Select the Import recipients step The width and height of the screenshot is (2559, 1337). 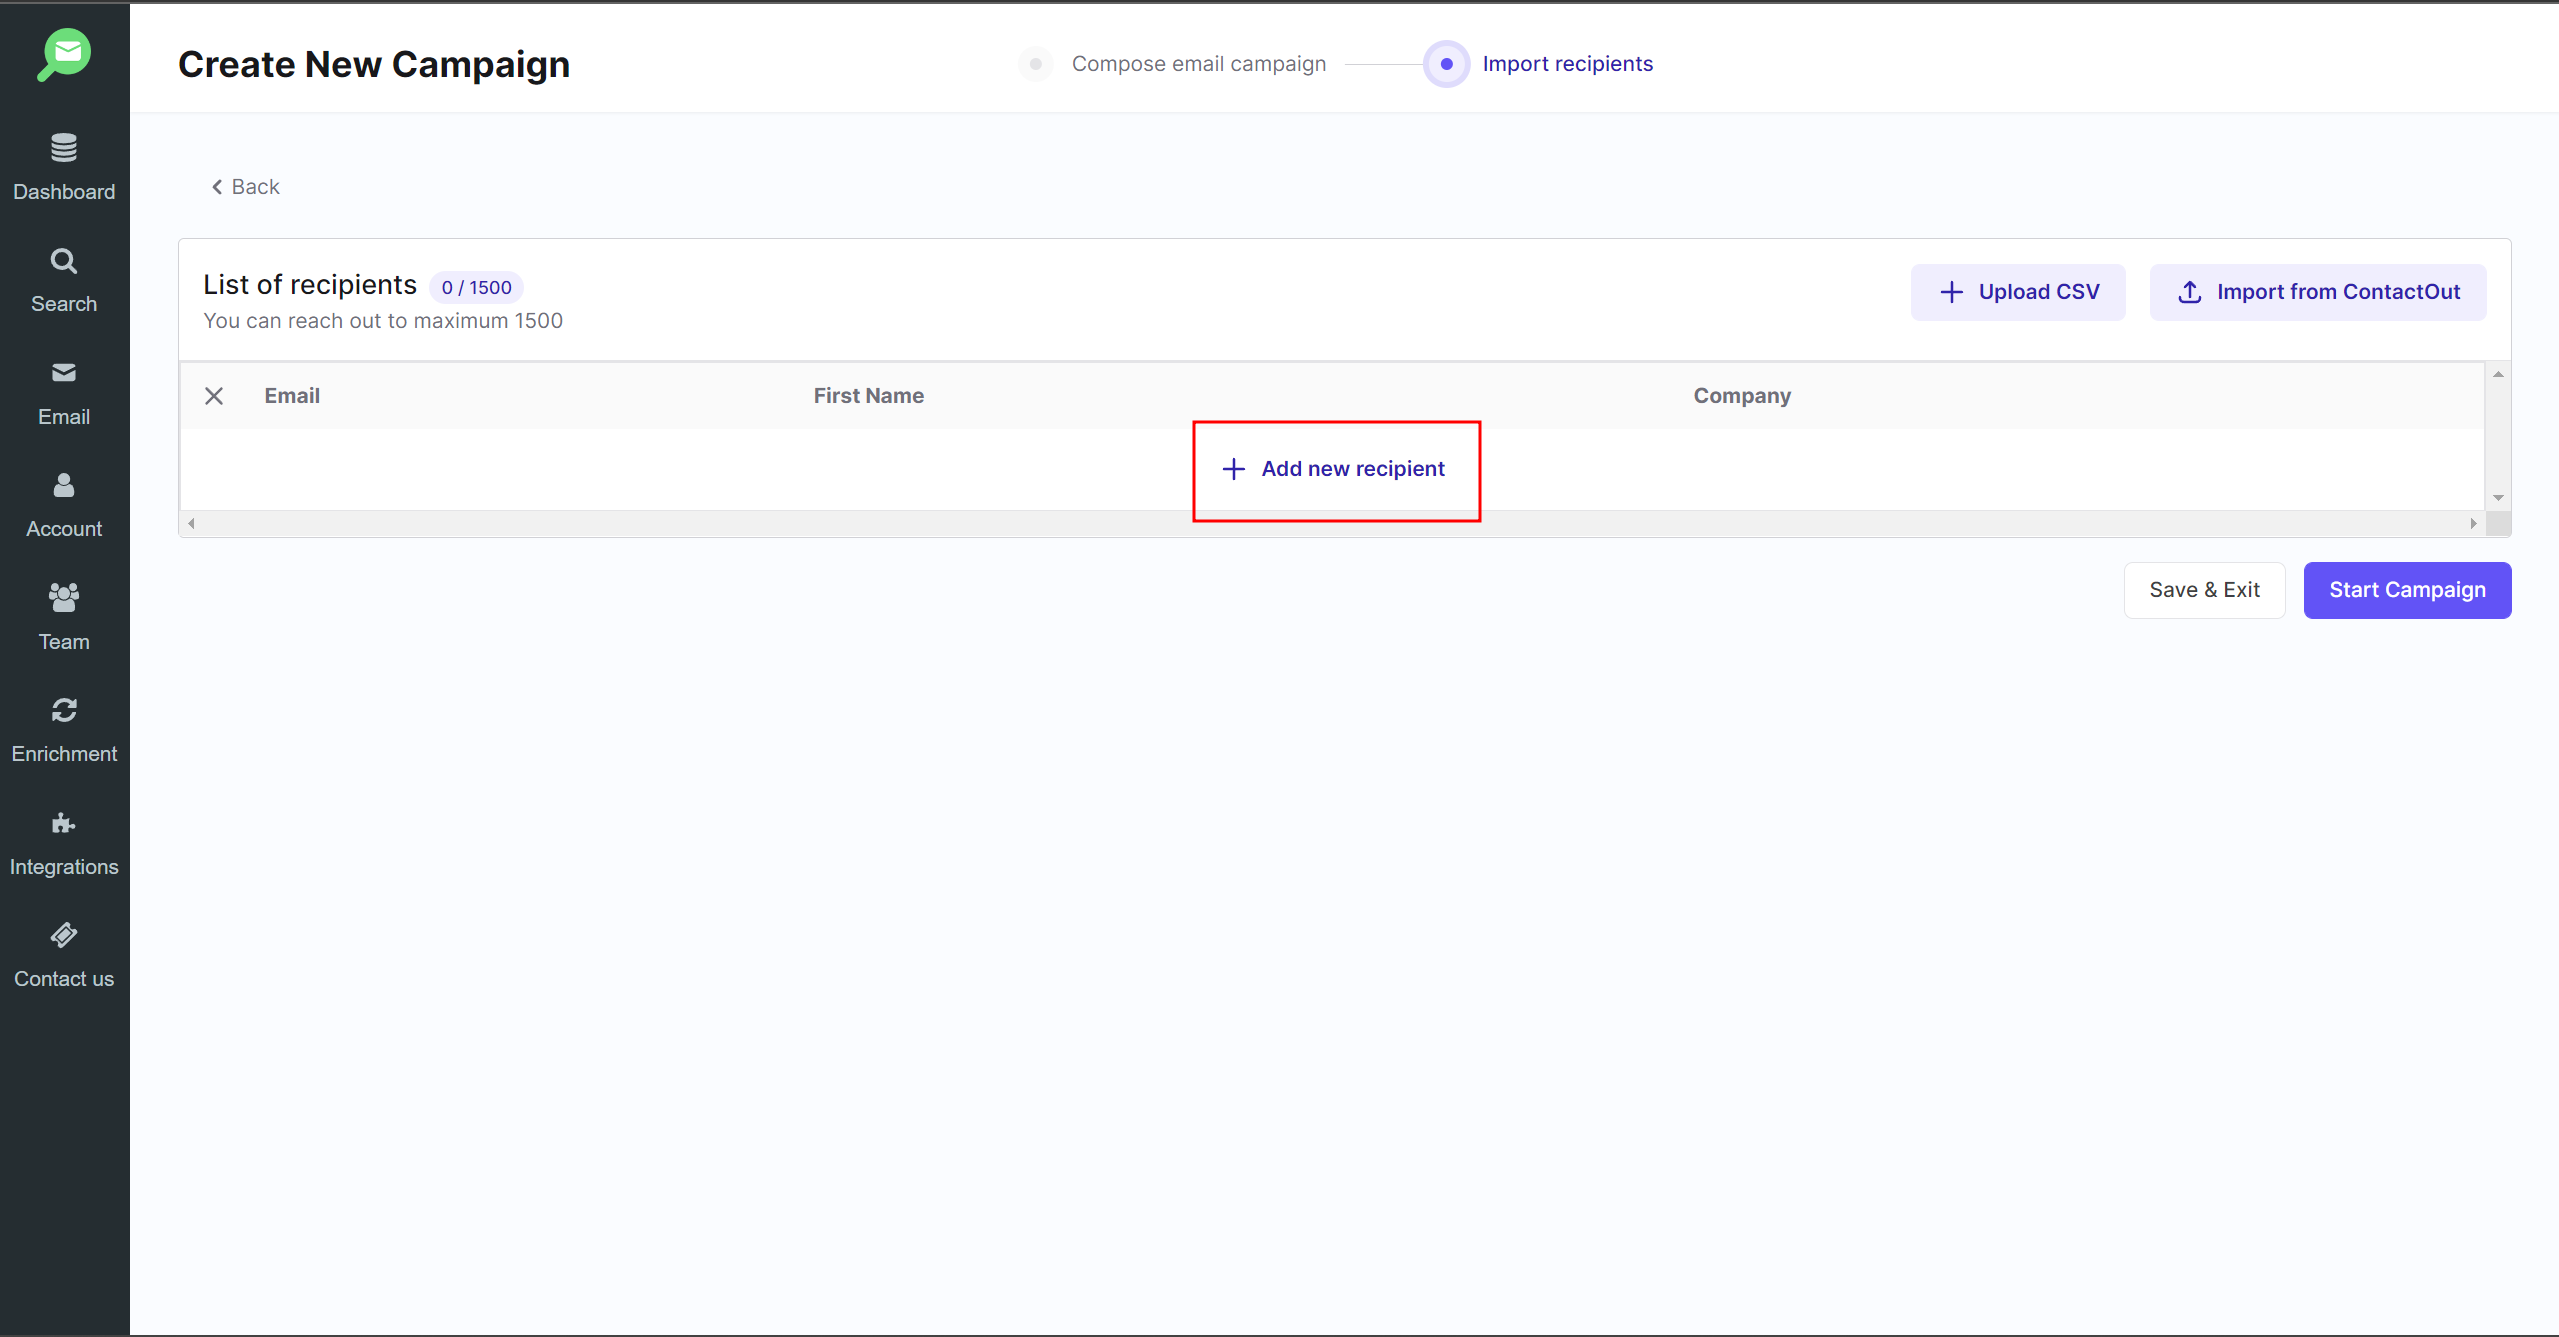(1566, 64)
